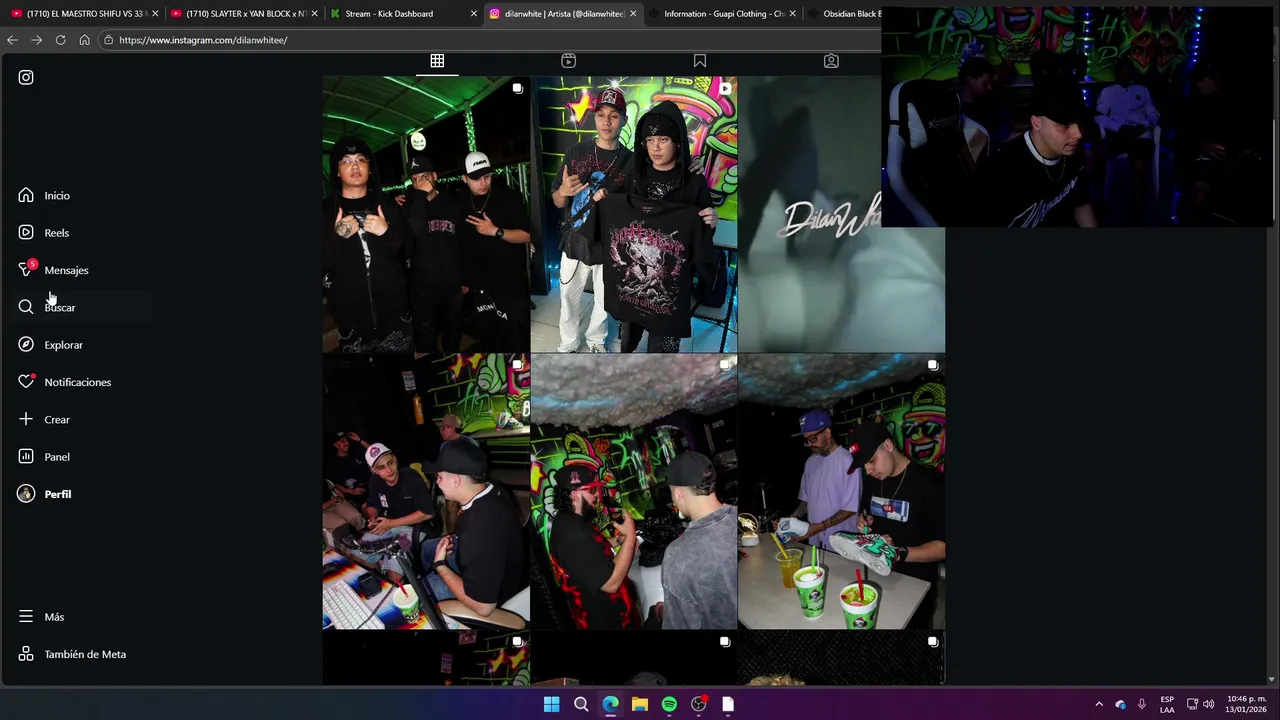This screenshot has height=720, width=1280.
Task: Open Windows taskbar search
Action: pos(581,704)
